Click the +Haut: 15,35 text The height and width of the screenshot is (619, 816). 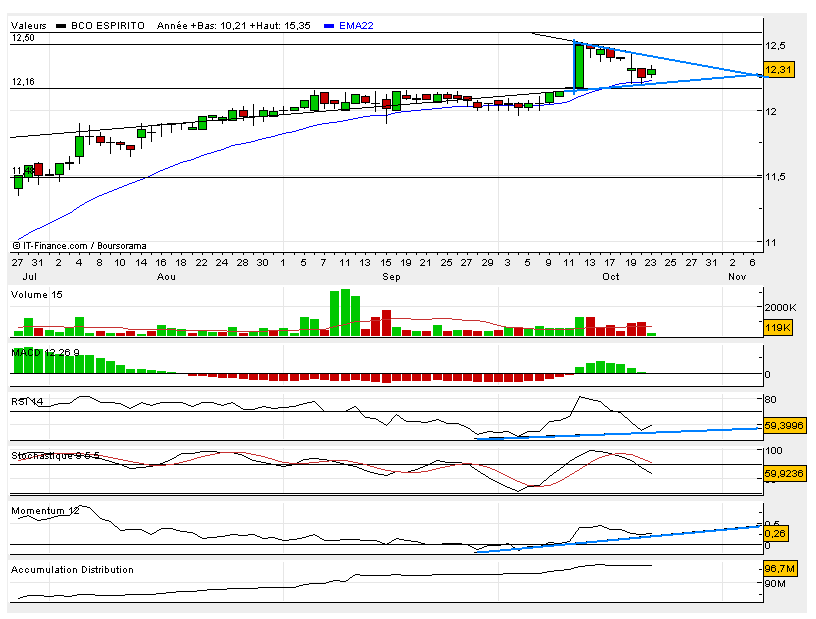[280, 26]
